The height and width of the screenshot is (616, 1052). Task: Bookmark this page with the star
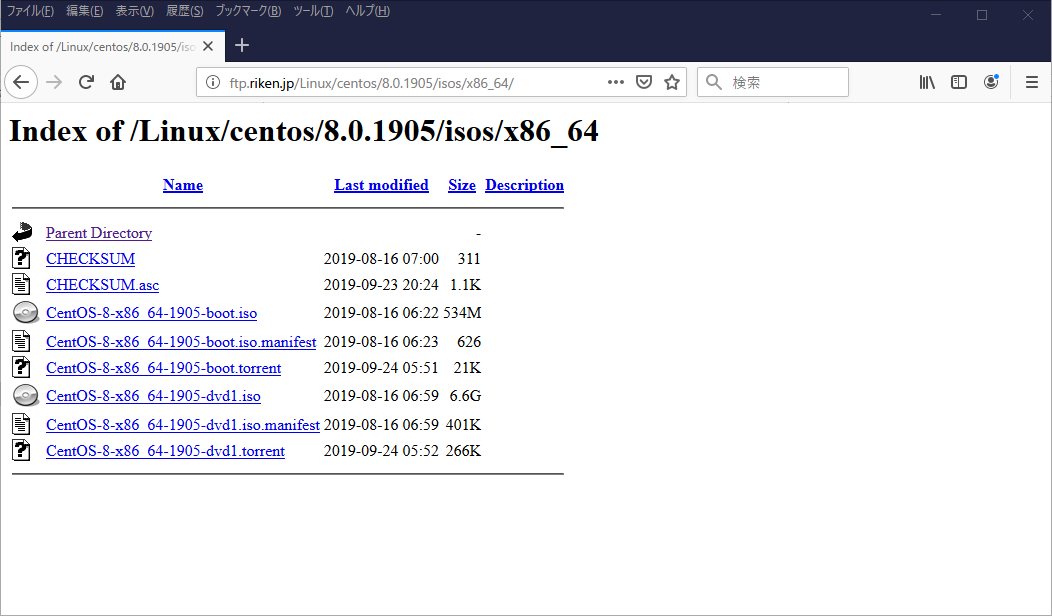click(x=672, y=82)
